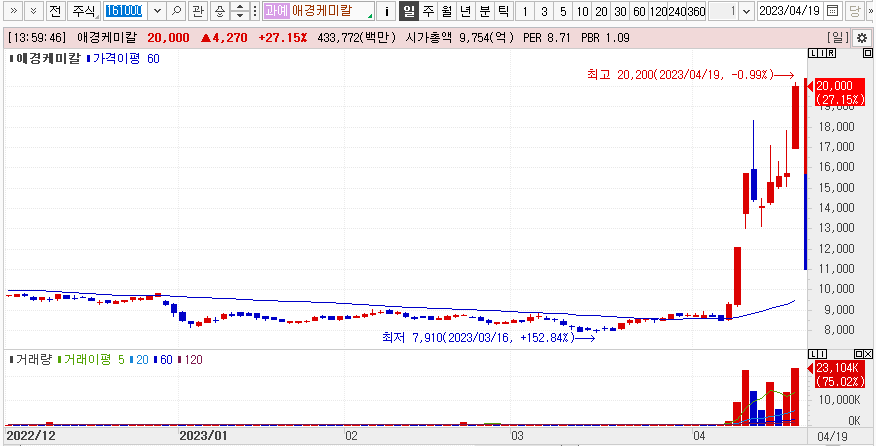
Task: Close the volume pane X icon
Action: coord(868,354)
